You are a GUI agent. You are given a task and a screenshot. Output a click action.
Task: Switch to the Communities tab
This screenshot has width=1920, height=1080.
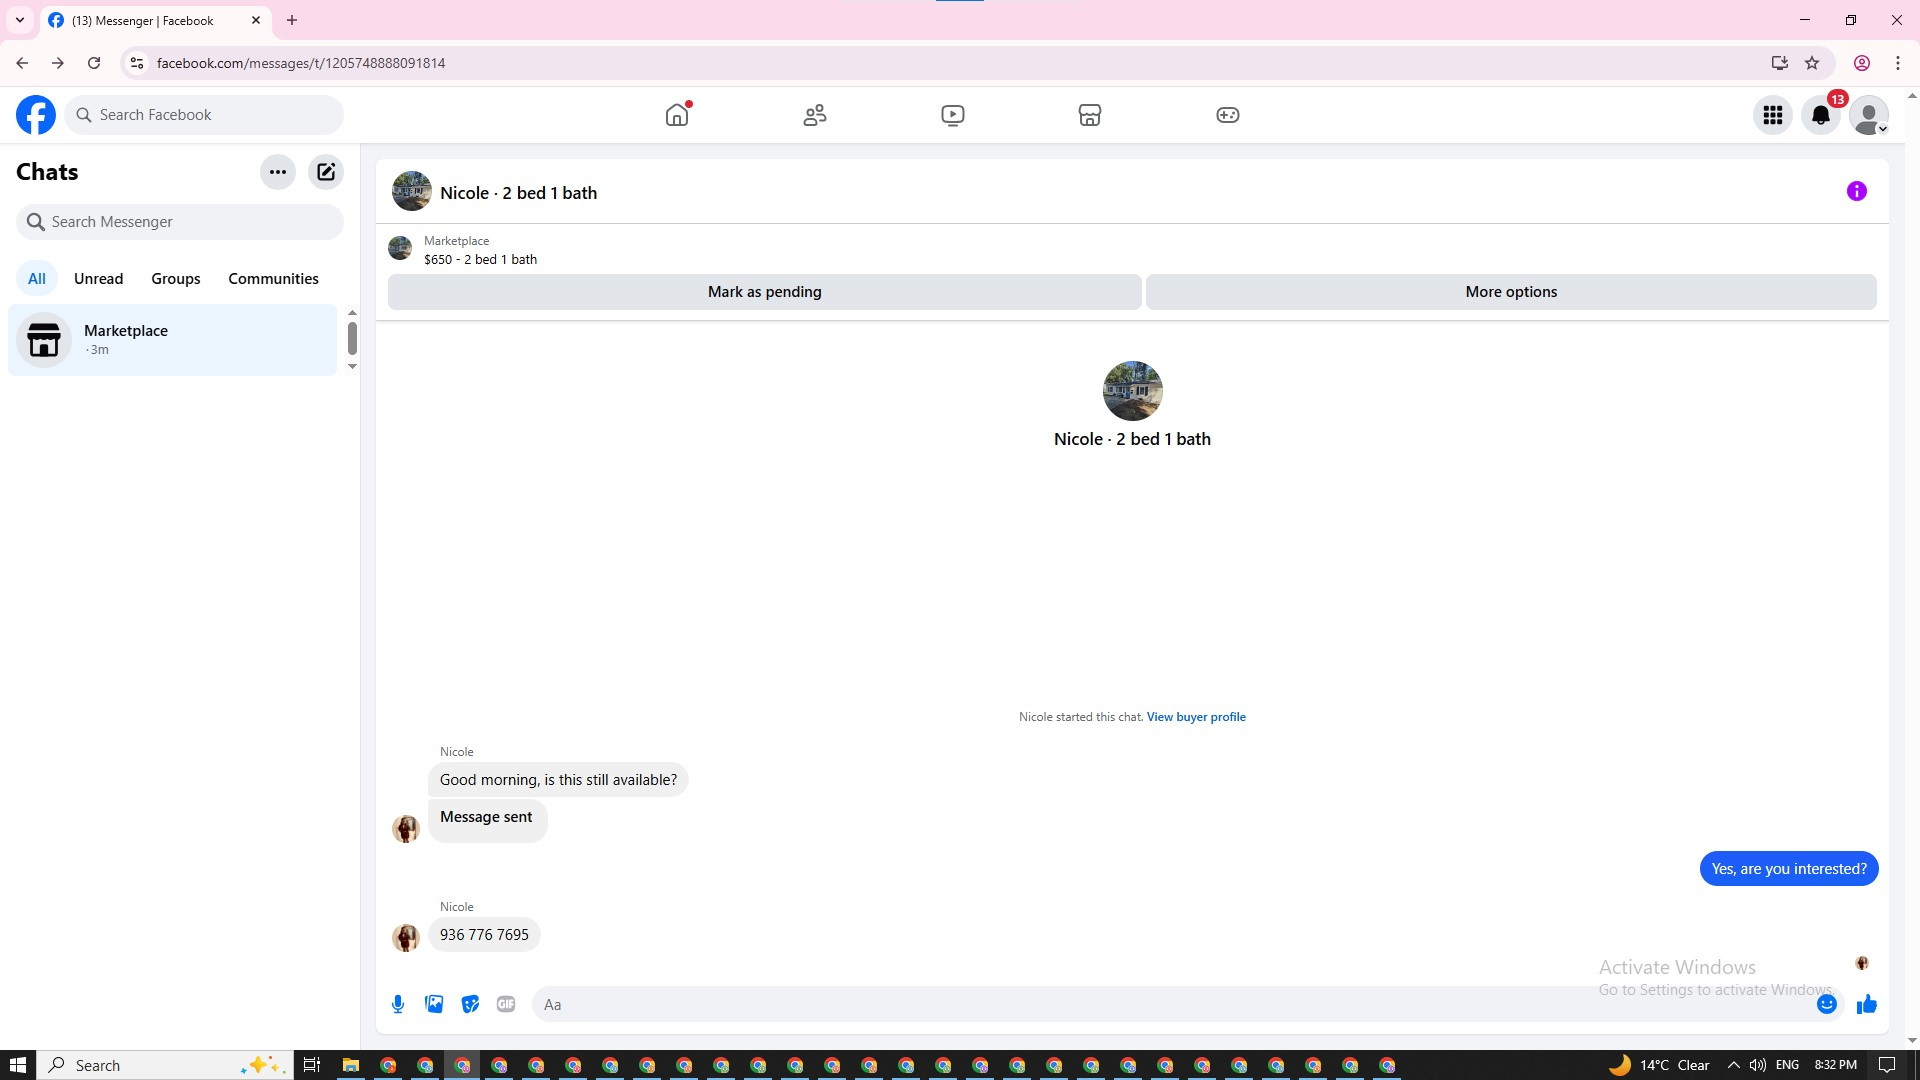tap(273, 279)
